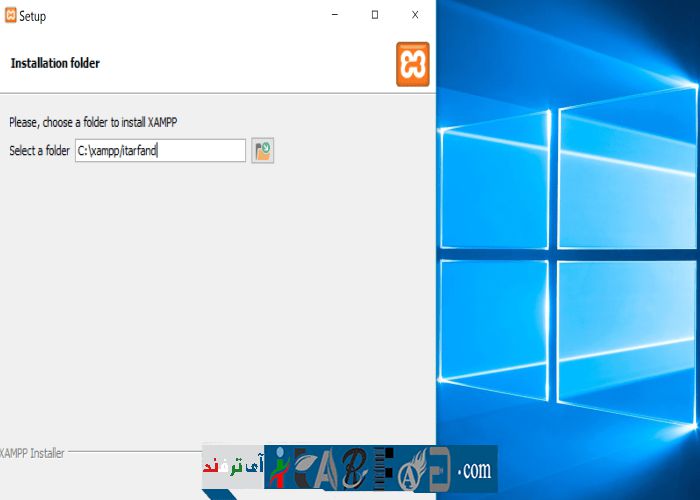
Task: Focus the installation folder path field
Action: (x=160, y=151)
